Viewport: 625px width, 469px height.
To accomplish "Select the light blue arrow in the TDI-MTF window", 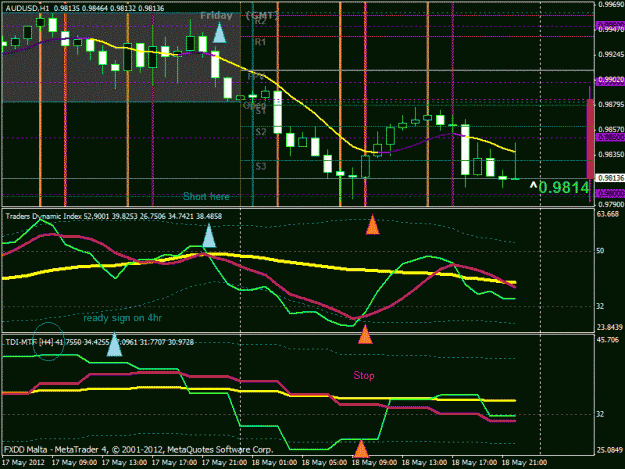I will tap(114, 345).
